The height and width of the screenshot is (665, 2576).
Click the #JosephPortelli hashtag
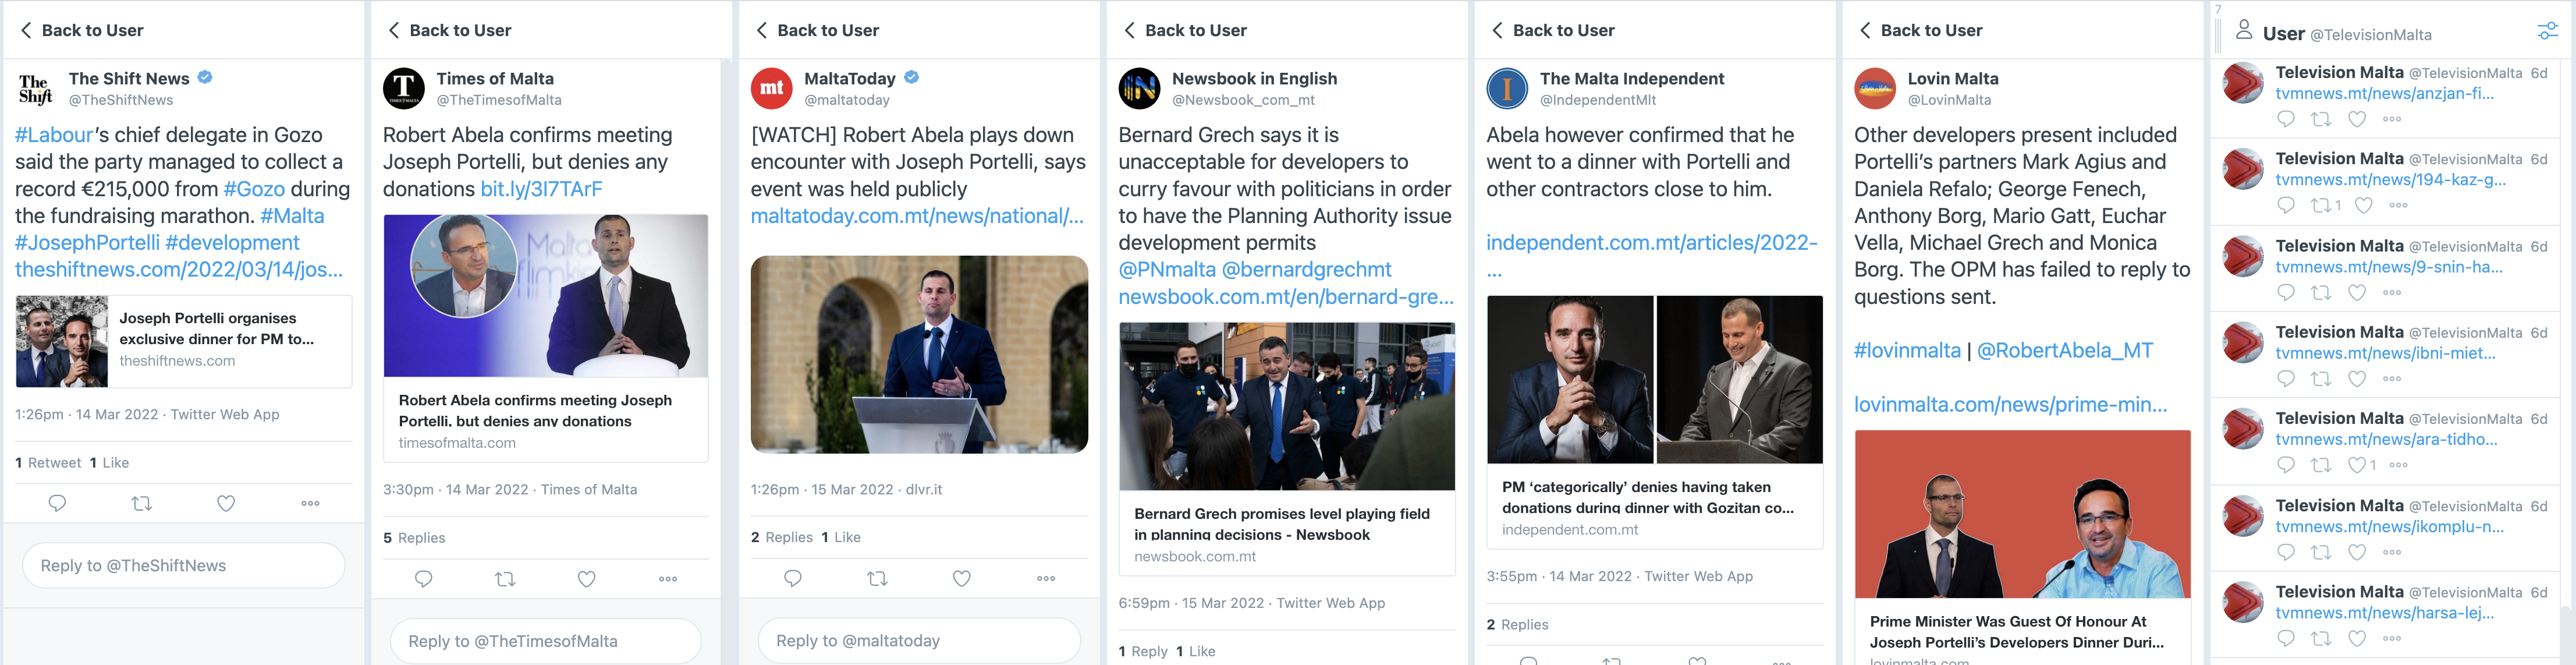[x=87, y=243]
